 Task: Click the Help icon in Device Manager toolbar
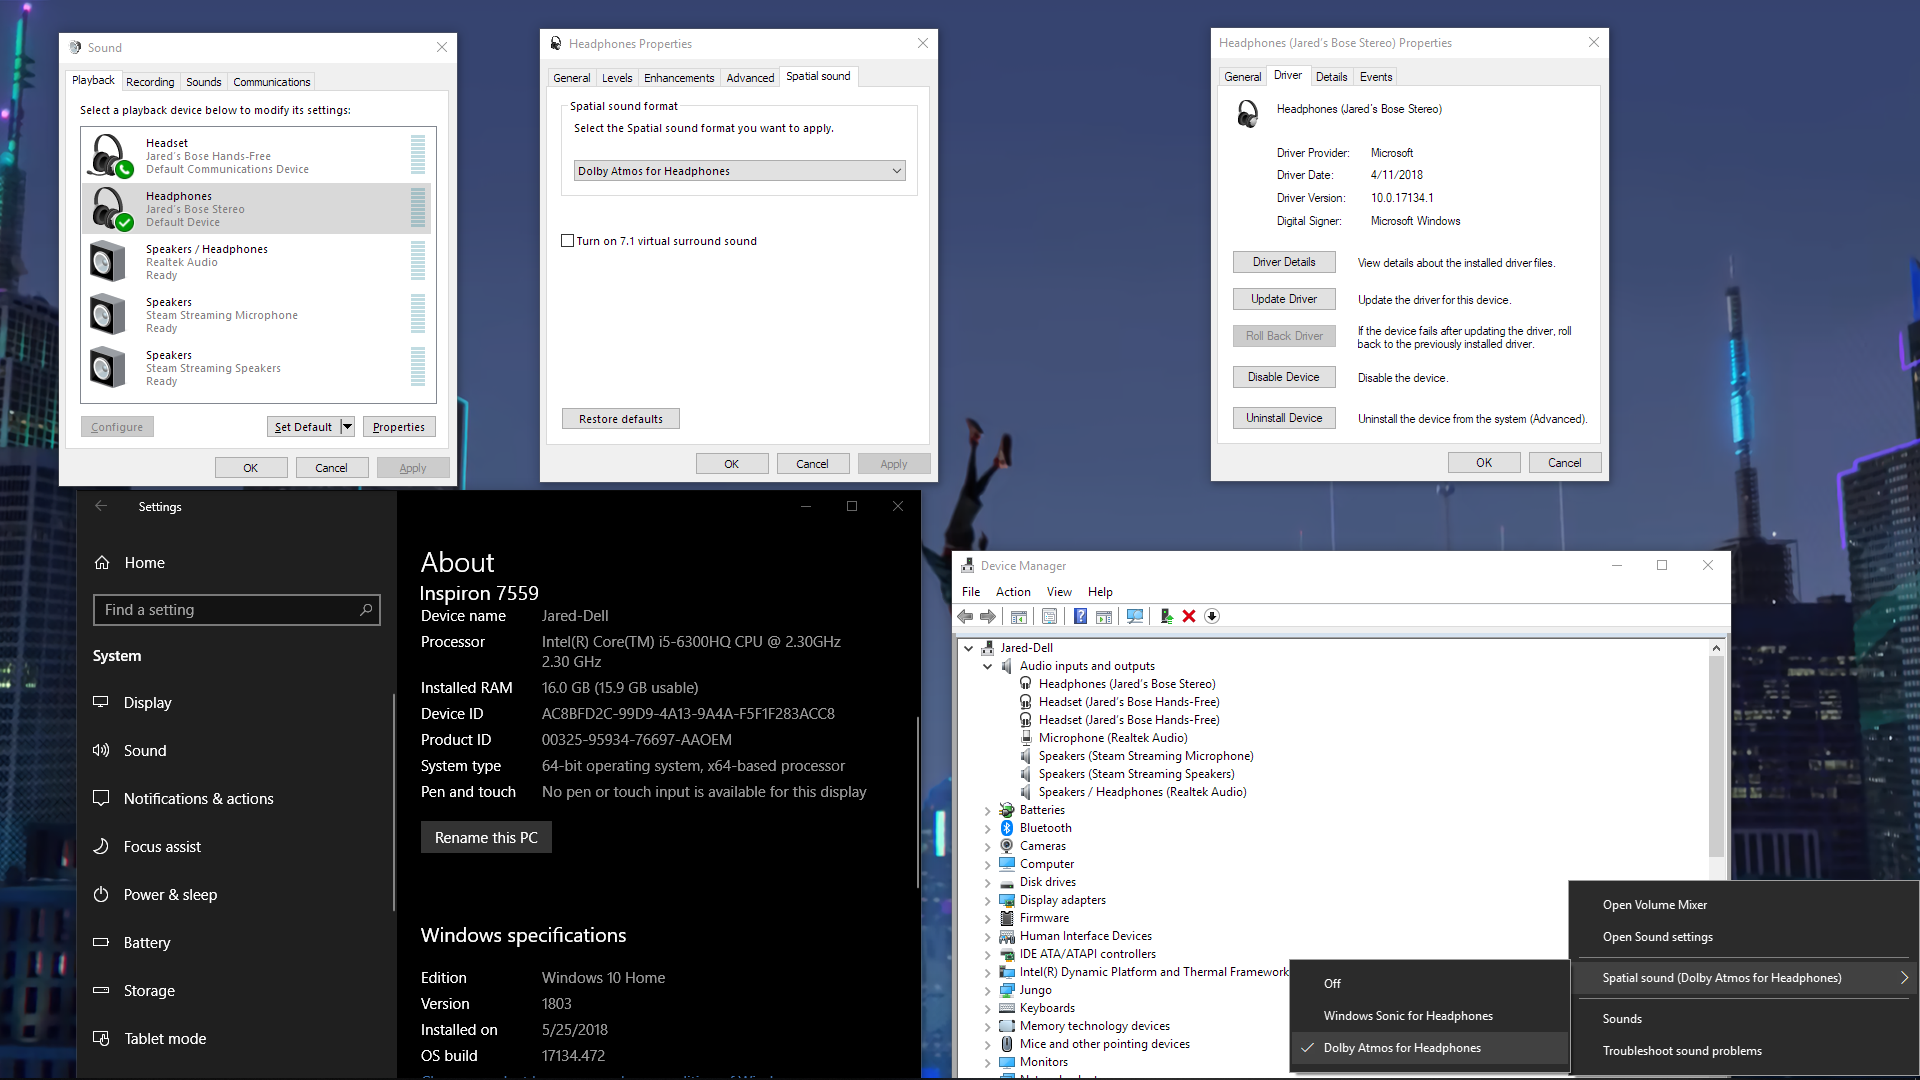pyautogui.click(x=1080, y=617)
